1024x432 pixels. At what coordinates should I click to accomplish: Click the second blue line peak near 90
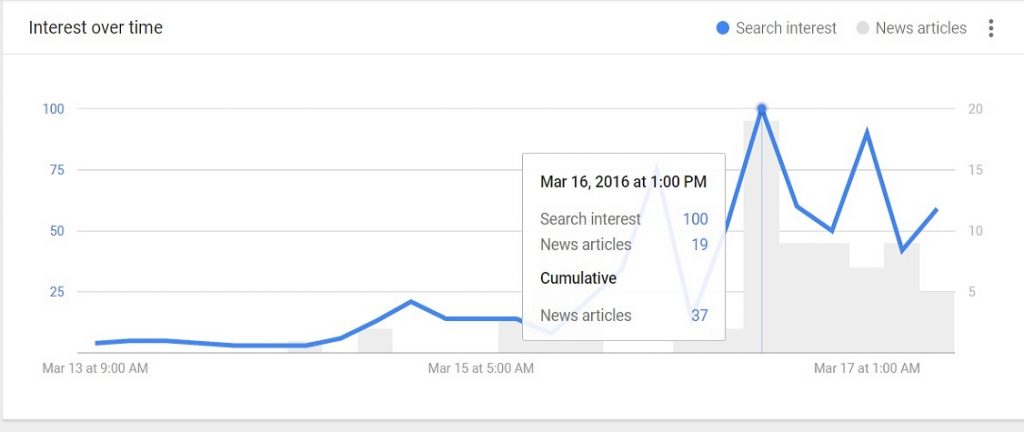click(867, 132)
